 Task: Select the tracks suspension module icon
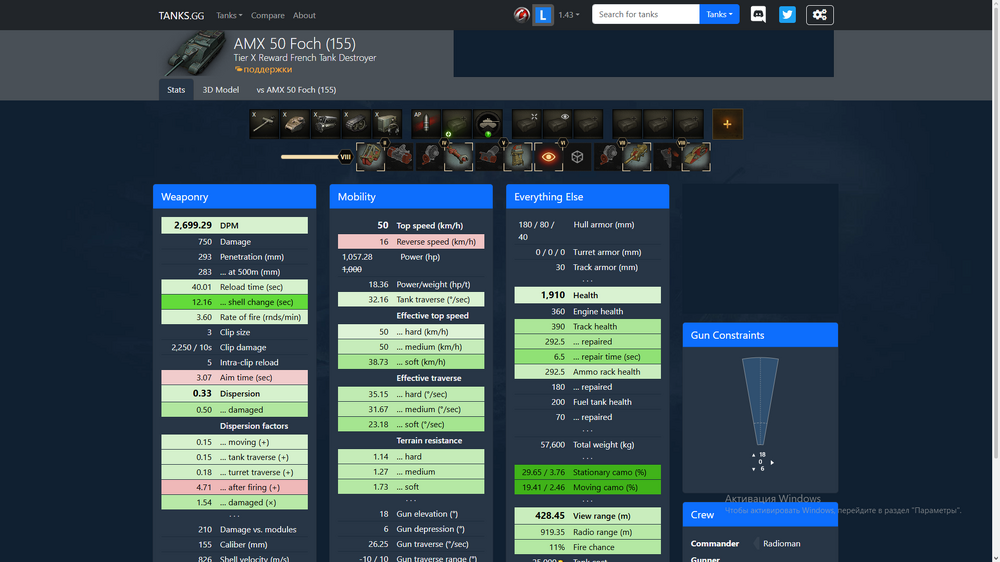click(x=357, y=124)
